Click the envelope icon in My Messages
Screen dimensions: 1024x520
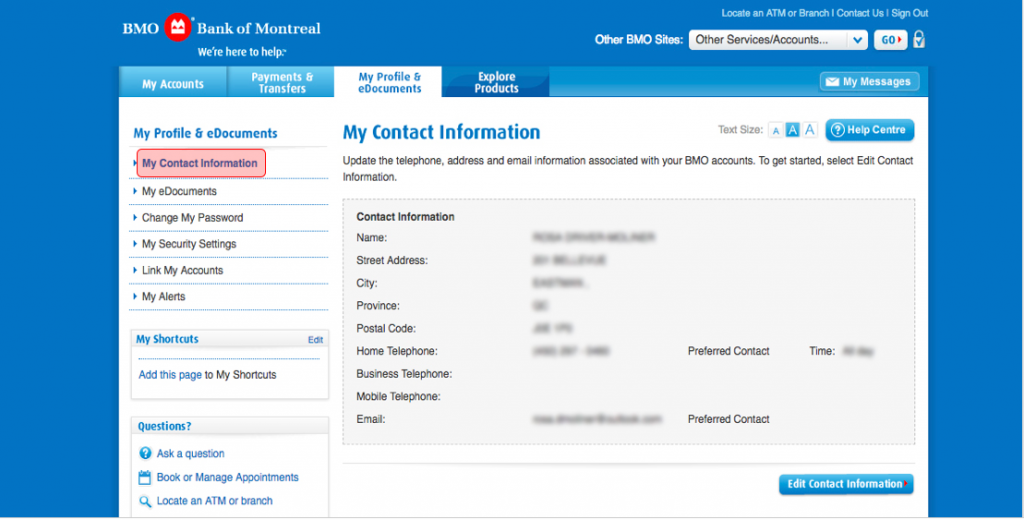pyautogui.click(x=832, y=82)
